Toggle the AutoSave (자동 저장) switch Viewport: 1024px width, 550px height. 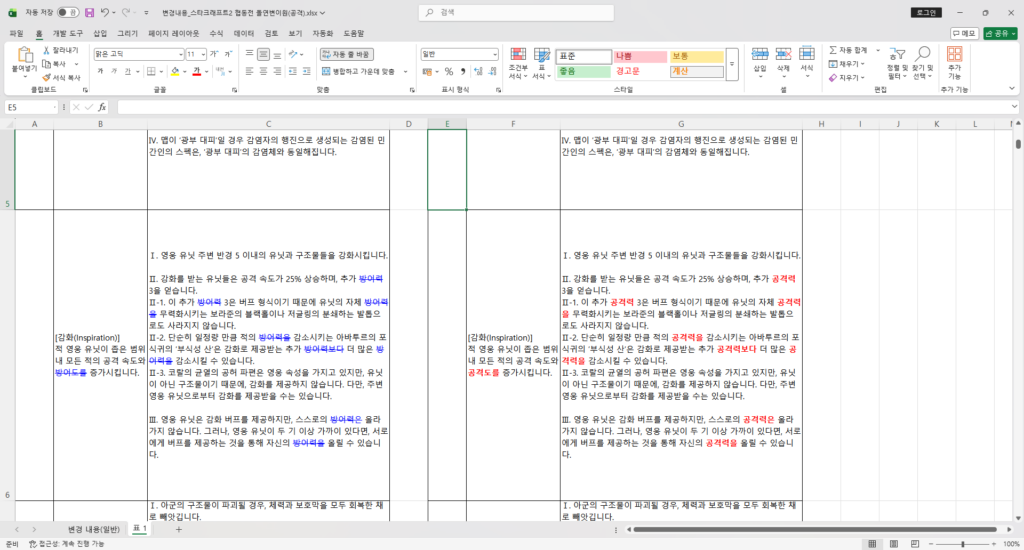[67, 13]
